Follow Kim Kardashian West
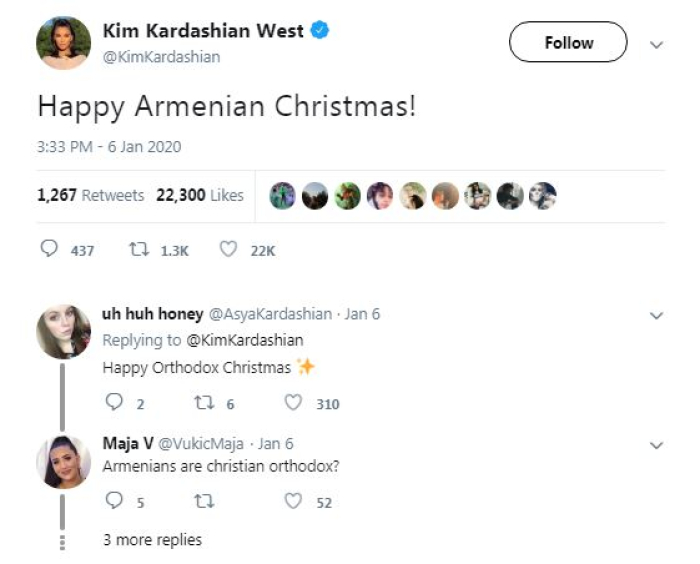 (568, 43)
